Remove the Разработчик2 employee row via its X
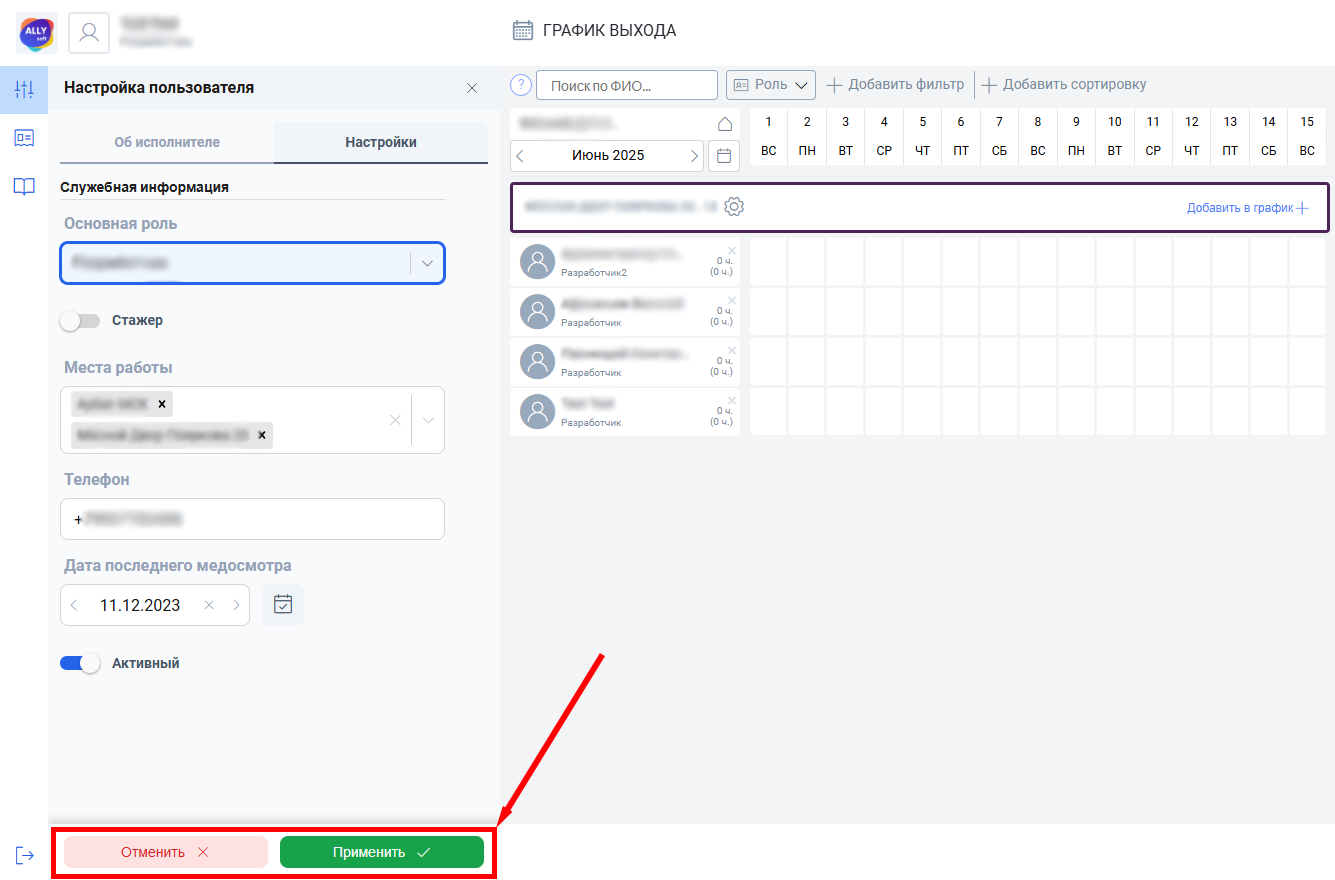The image size is (1335, 880). pos(731,250)
